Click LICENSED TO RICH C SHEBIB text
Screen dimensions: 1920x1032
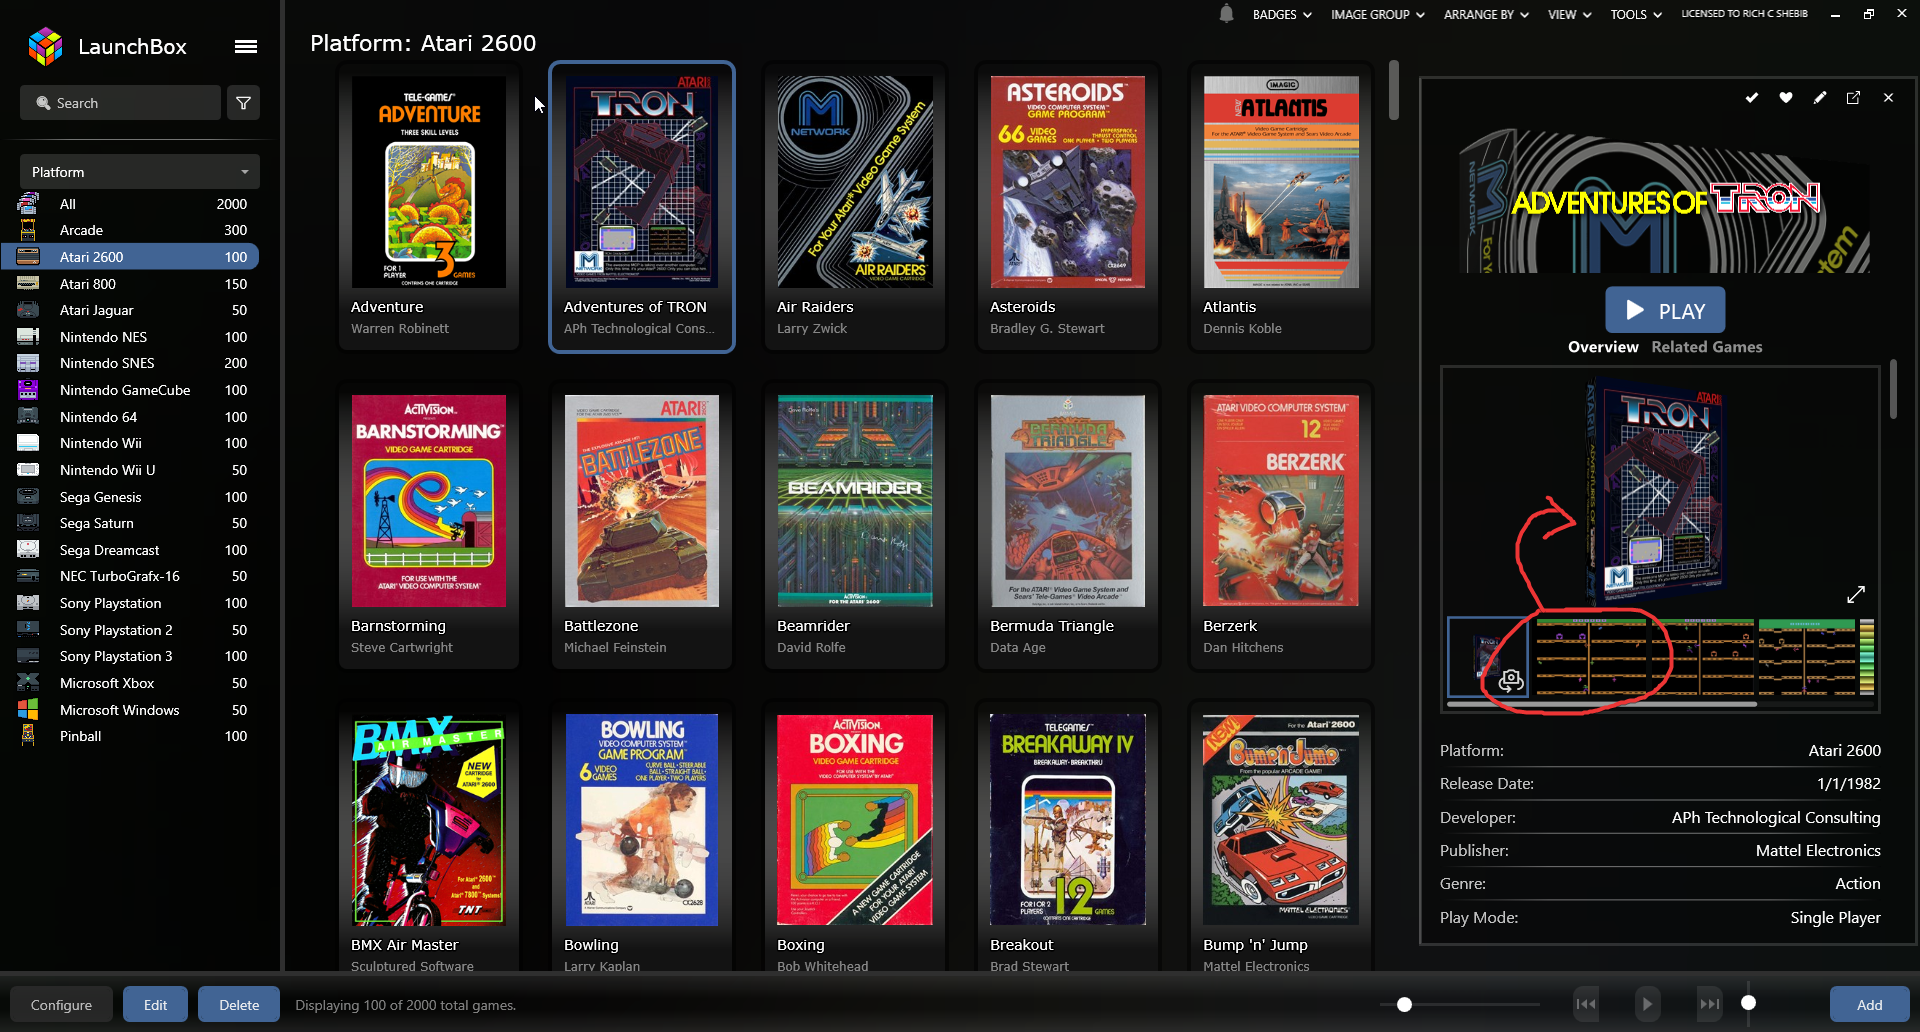coord(1744,14)
